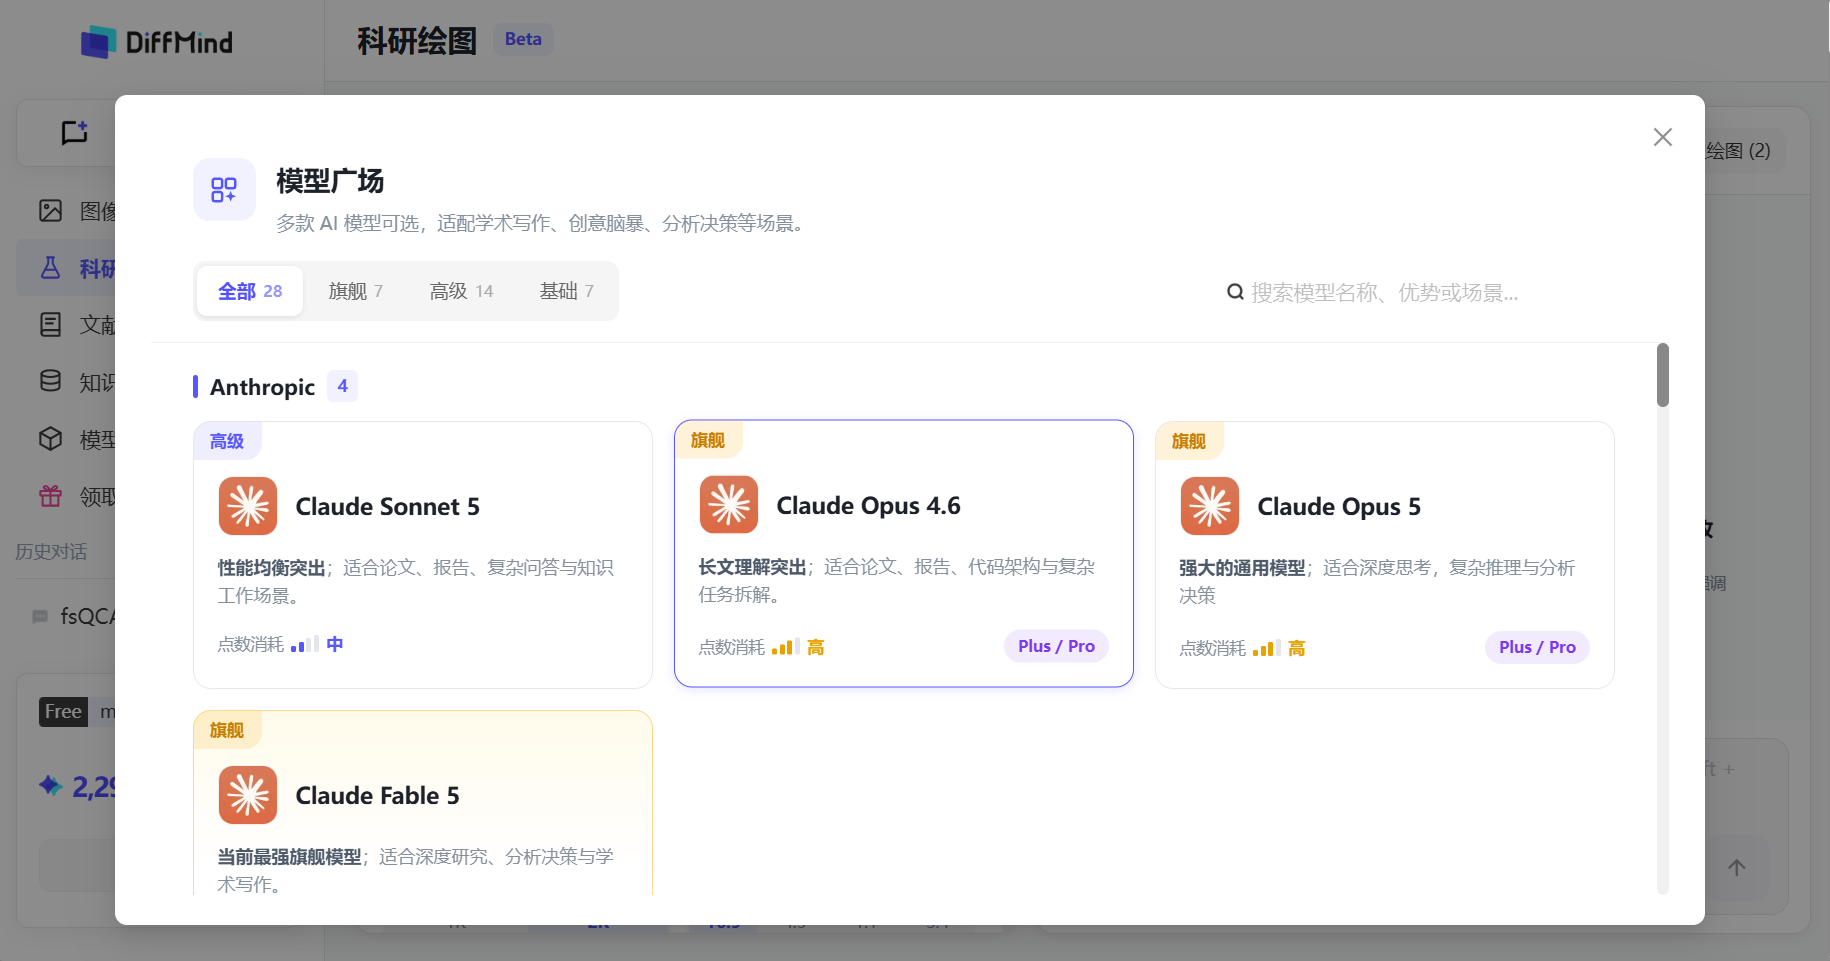Image resolution: width=1830 pixels, height=961 pixels.
Task: Click the points usage bar on Claude Opus 5
Action: click(x=1266, y=648)
